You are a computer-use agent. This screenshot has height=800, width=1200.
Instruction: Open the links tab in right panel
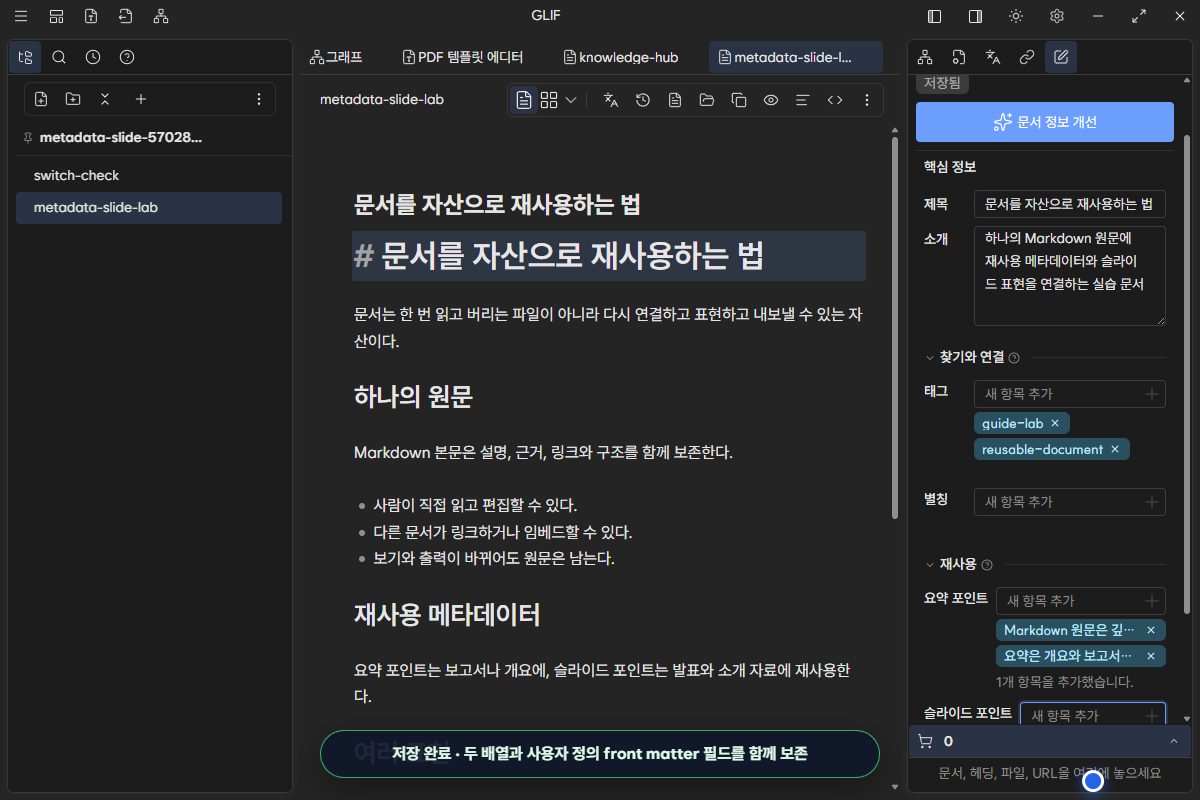(x=1027, y=57)
